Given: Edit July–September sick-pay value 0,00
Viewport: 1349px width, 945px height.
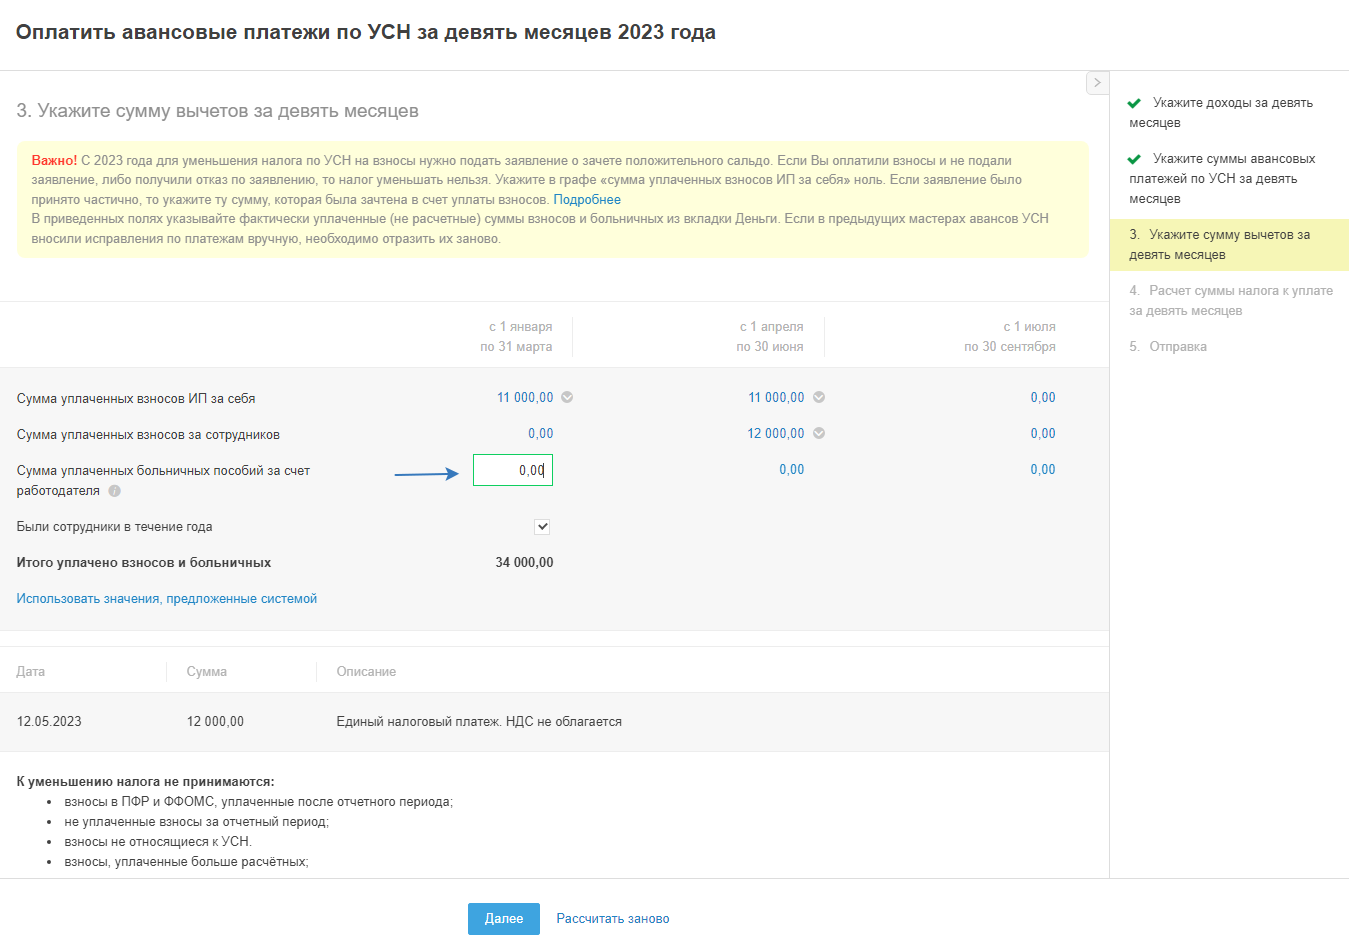Looking at the screenshot, I should (x=1043, y=469).
